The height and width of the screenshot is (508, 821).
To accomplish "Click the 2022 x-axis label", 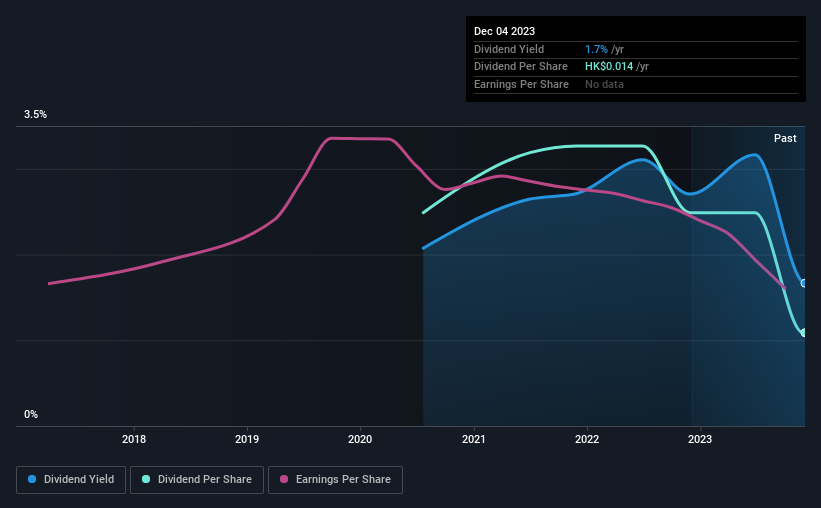I will pos(587,439).
